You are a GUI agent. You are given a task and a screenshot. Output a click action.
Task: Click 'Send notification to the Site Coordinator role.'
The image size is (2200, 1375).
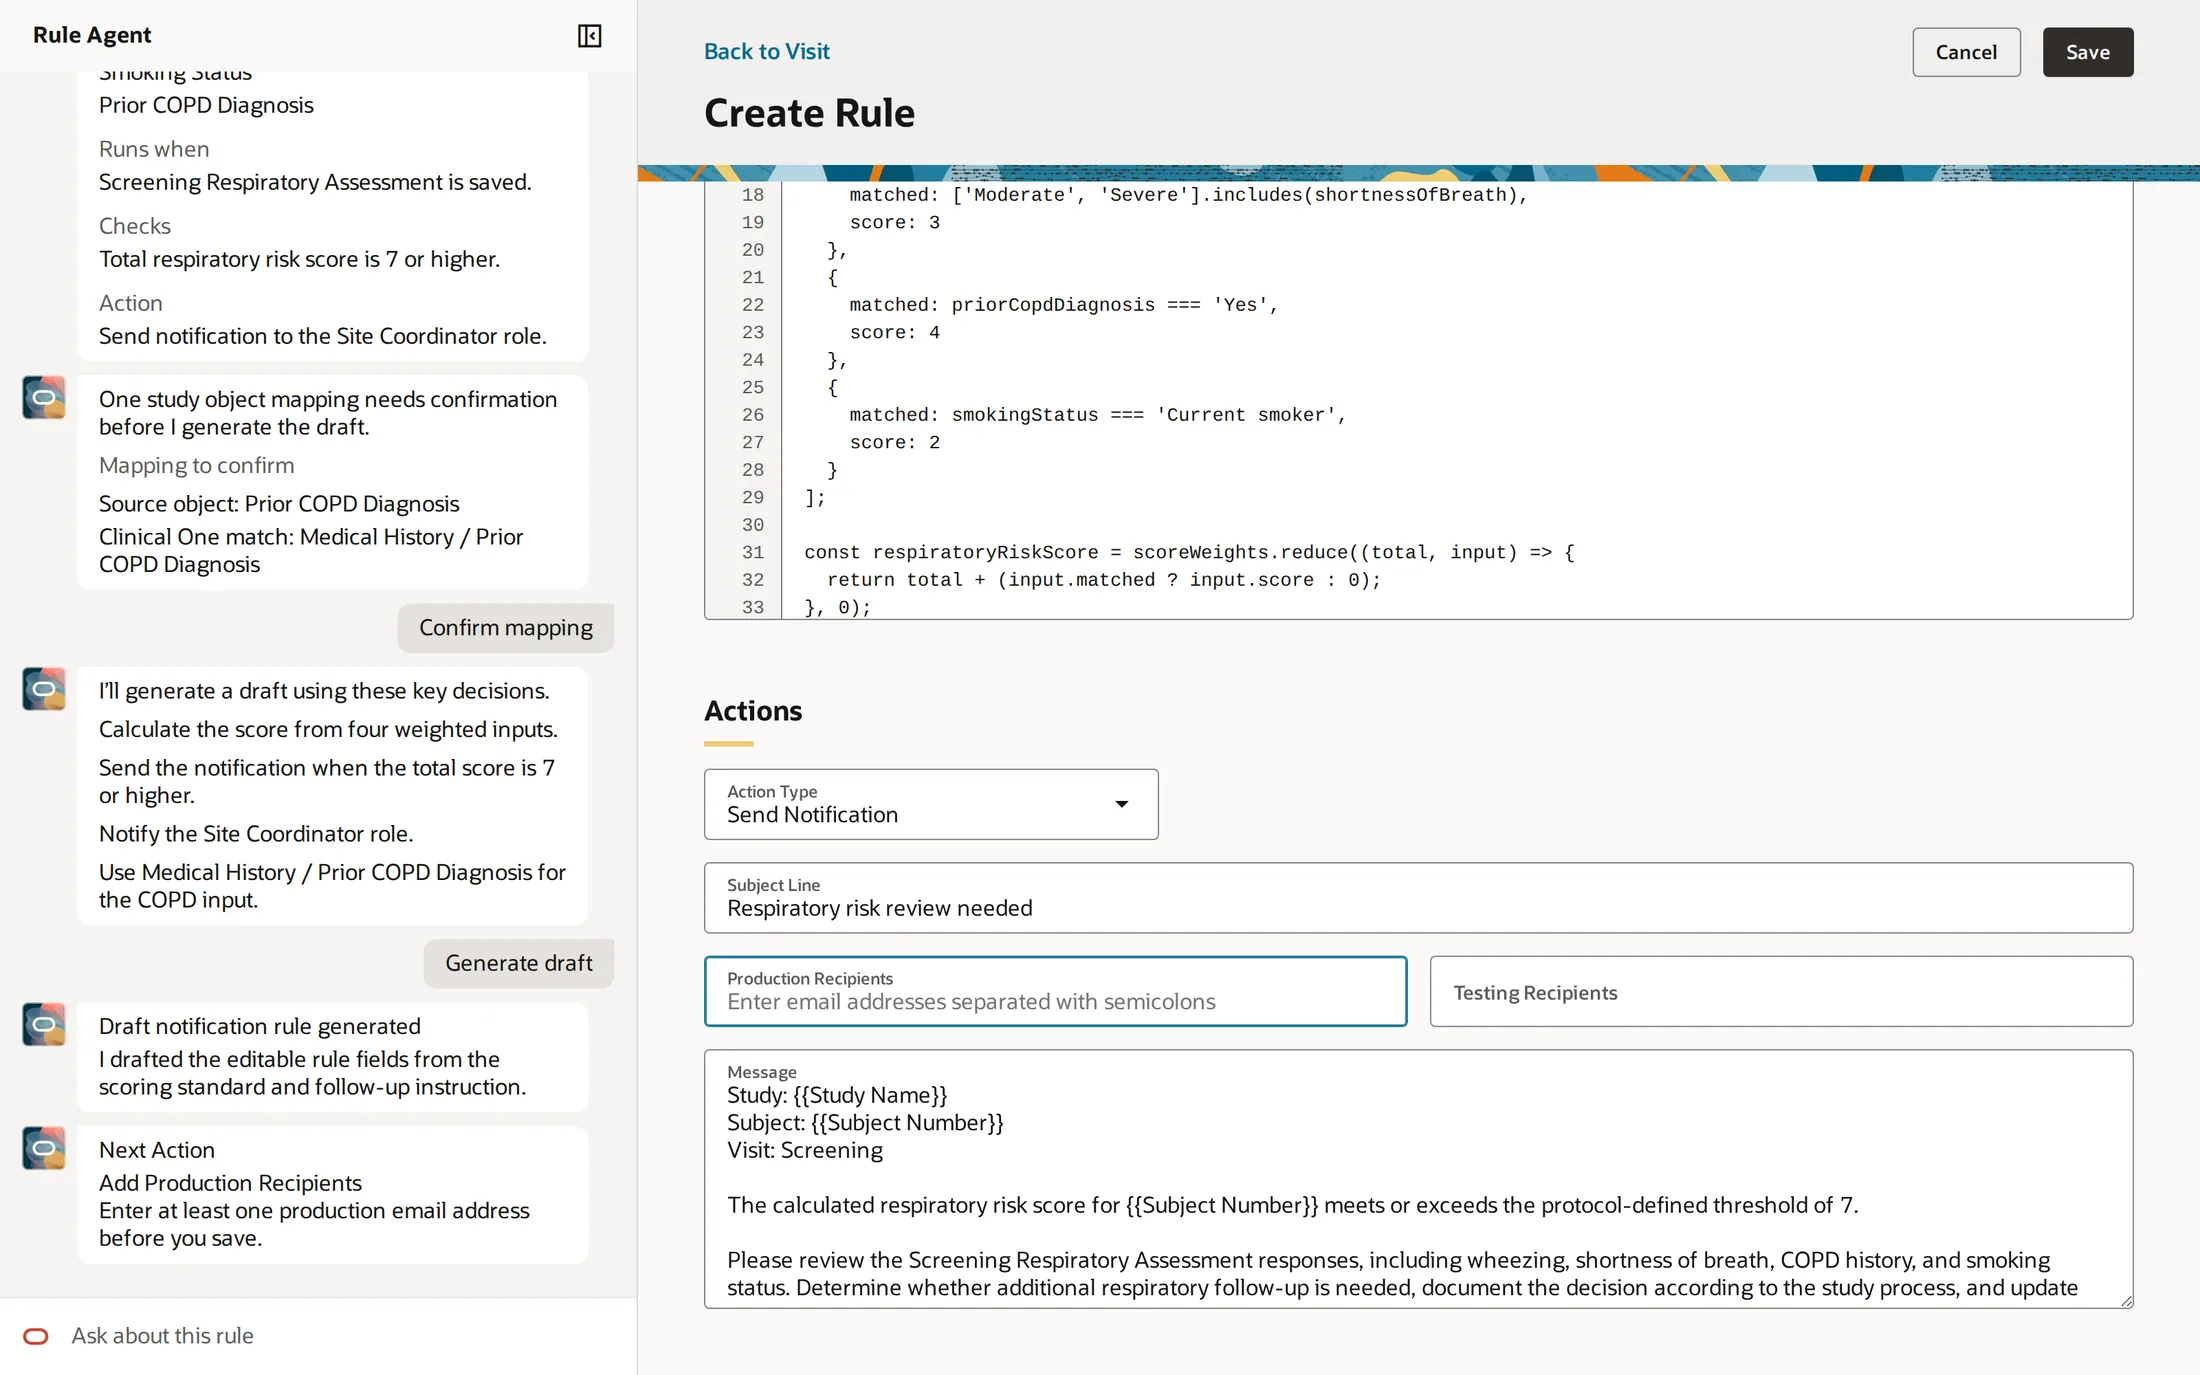tap(323, 336)
